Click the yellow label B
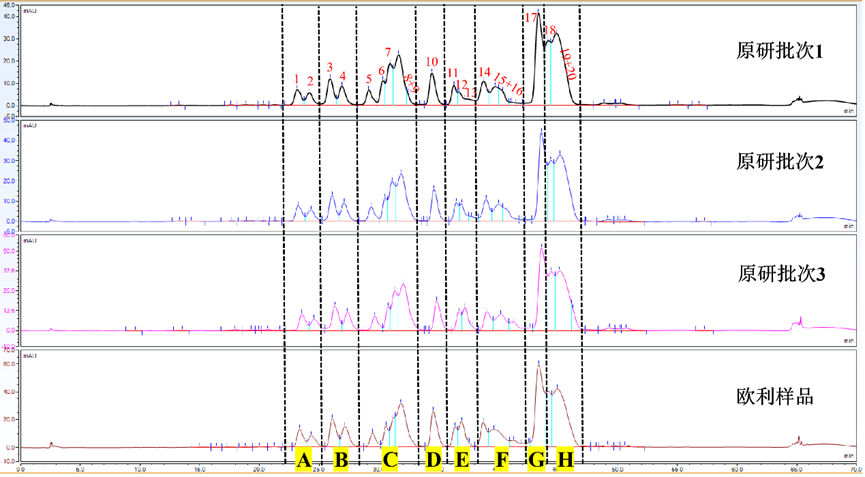Screen dimensions: 865x477 pos(341,459)
